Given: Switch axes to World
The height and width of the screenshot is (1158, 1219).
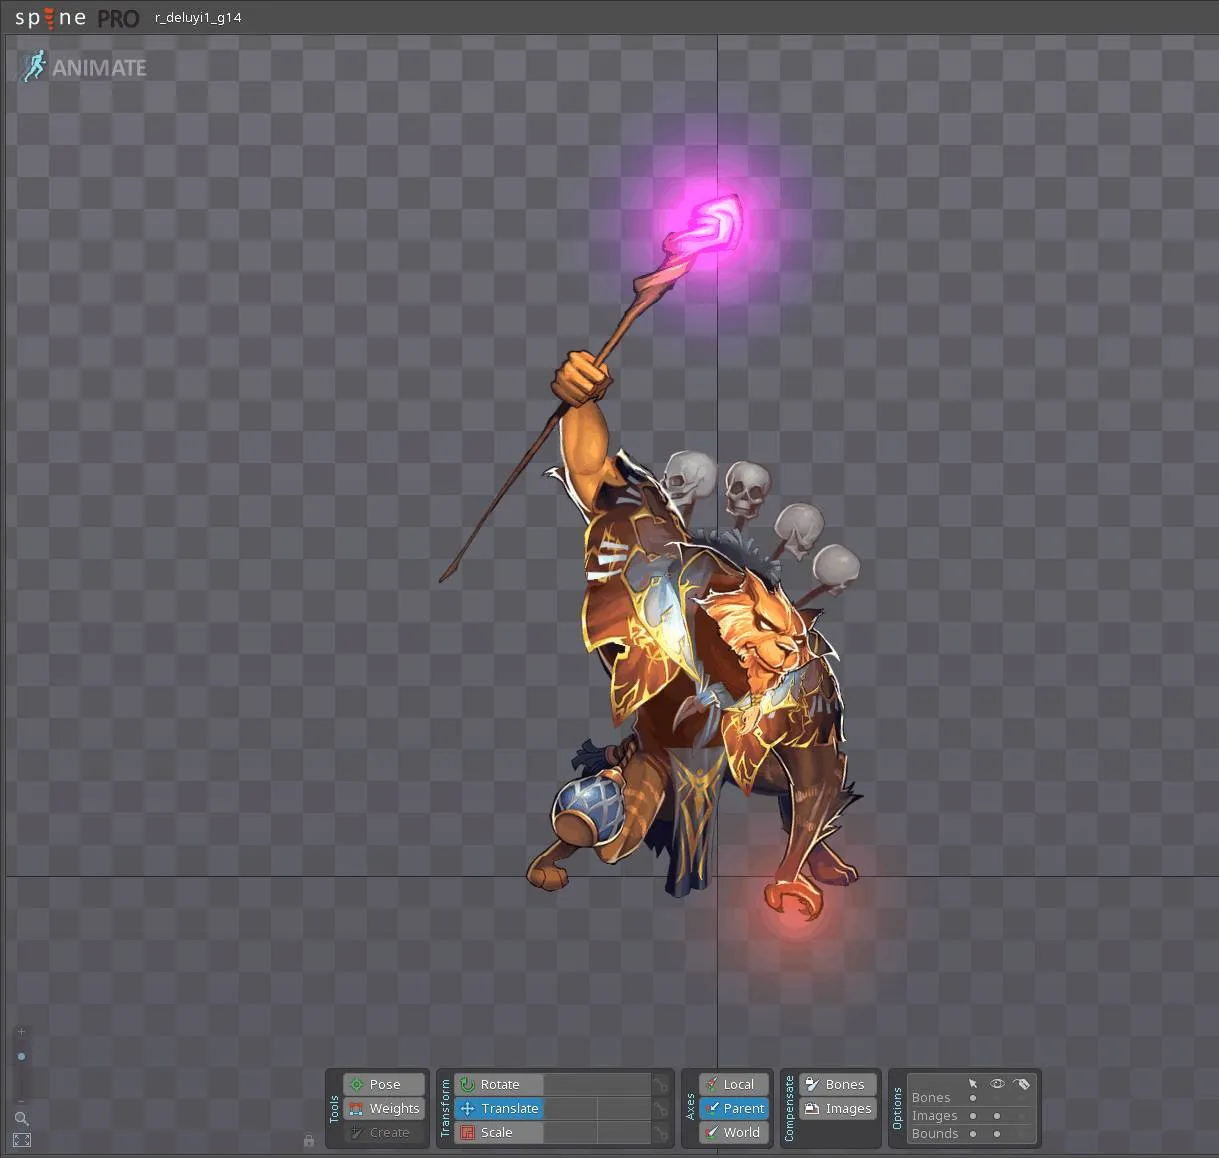Looking at the screenshot, I should click(734, 1132).
